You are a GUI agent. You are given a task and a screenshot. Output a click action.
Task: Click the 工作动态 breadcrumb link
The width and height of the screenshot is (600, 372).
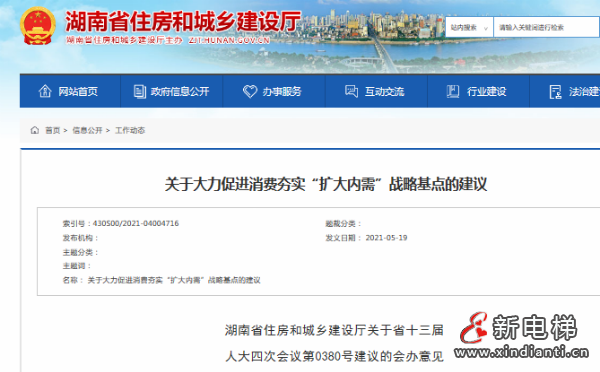pyautogui.click(x=130, y=131)
